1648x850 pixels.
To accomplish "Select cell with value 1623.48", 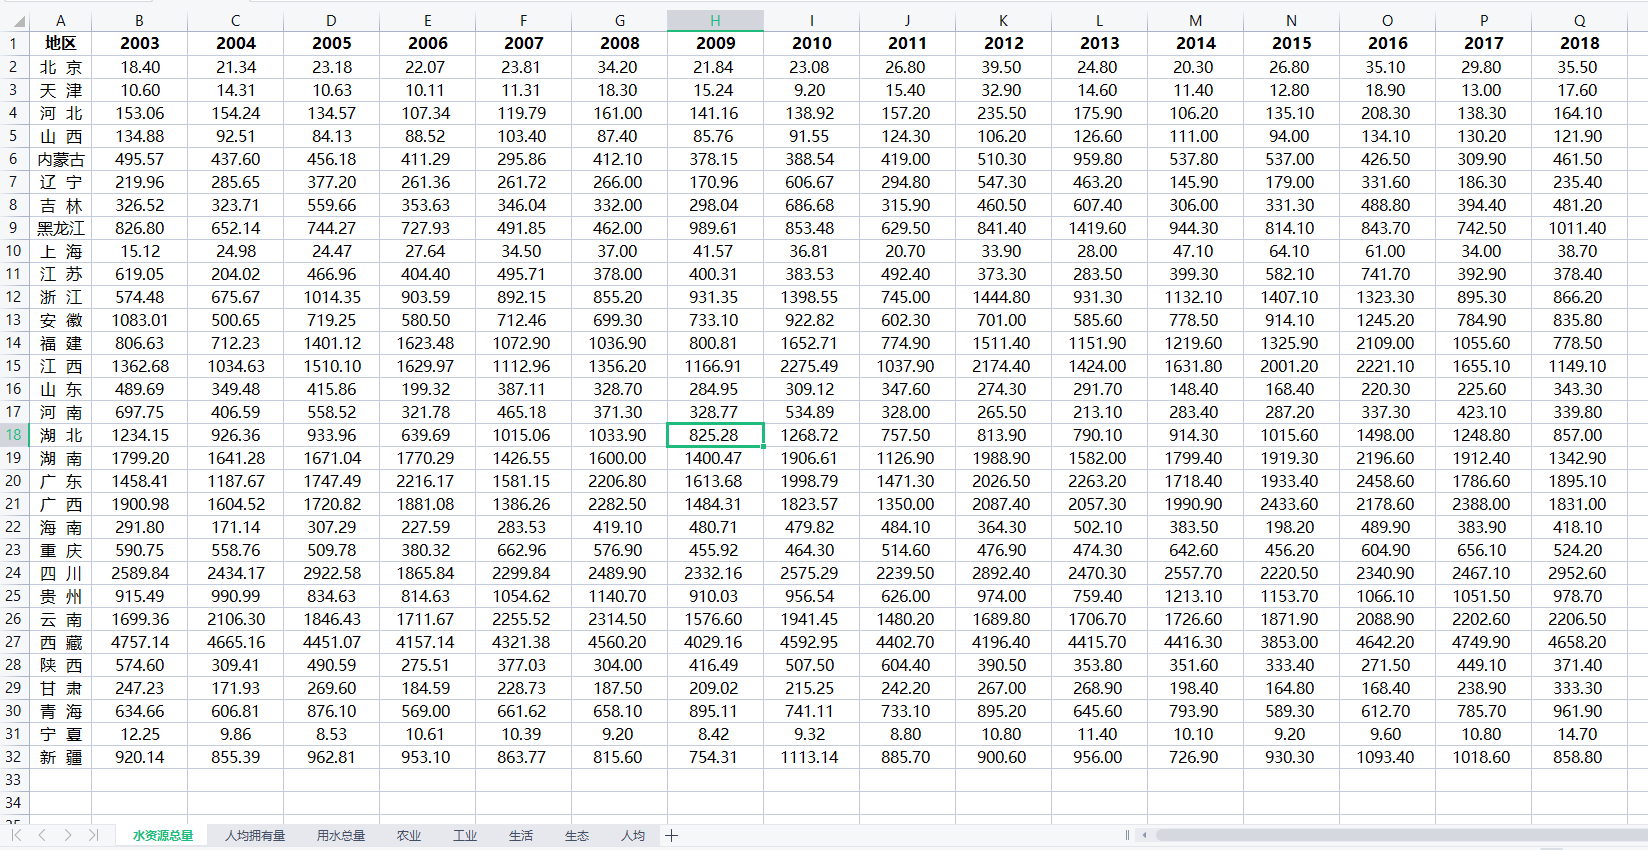I will pos(428,343).
